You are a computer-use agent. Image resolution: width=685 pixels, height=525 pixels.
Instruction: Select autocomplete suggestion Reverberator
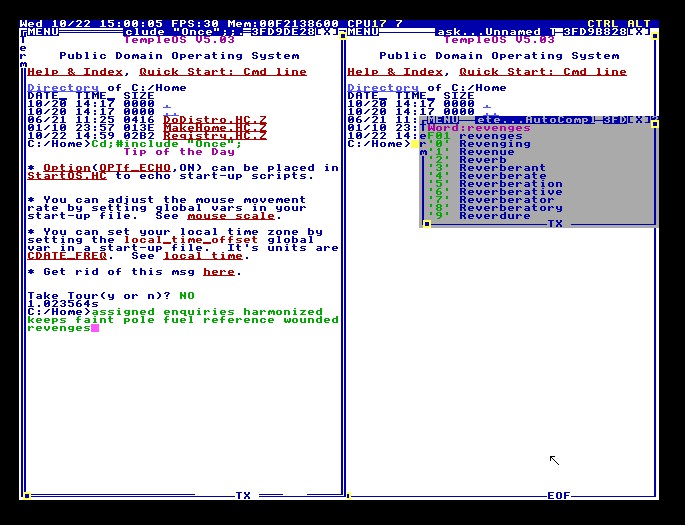coord(507,200)
